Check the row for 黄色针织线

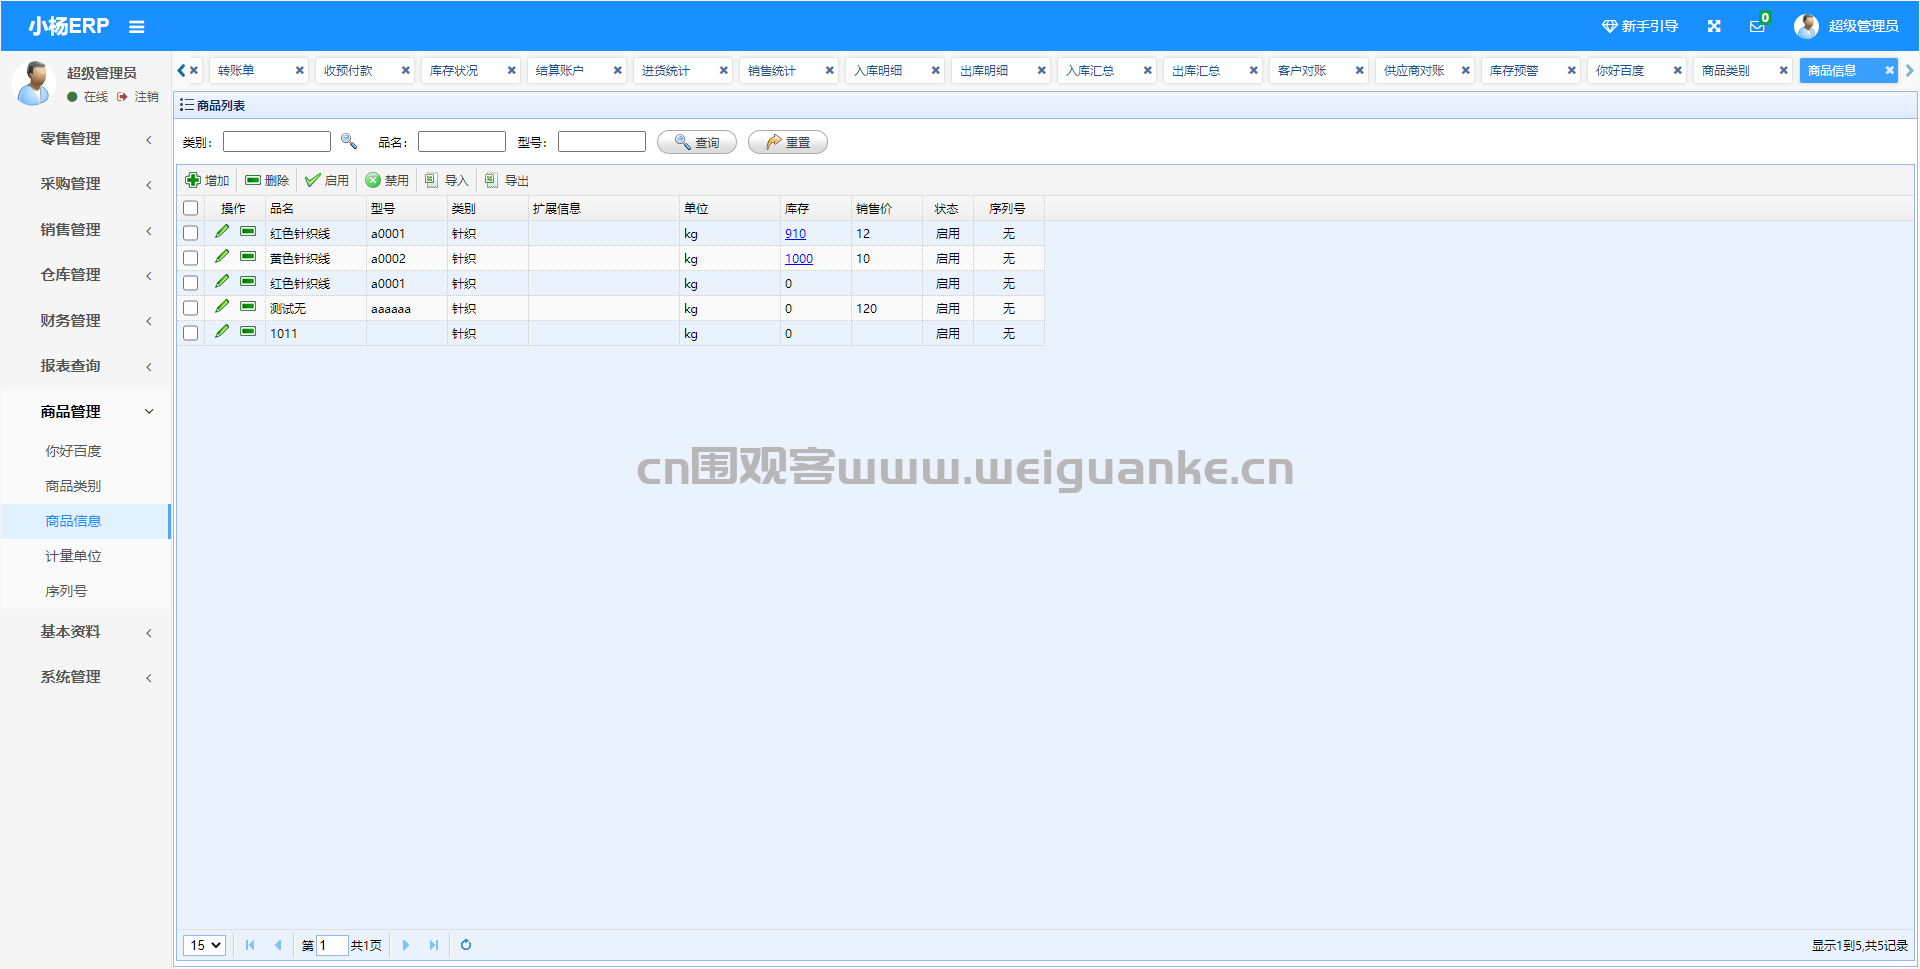(x=190, y=258)
